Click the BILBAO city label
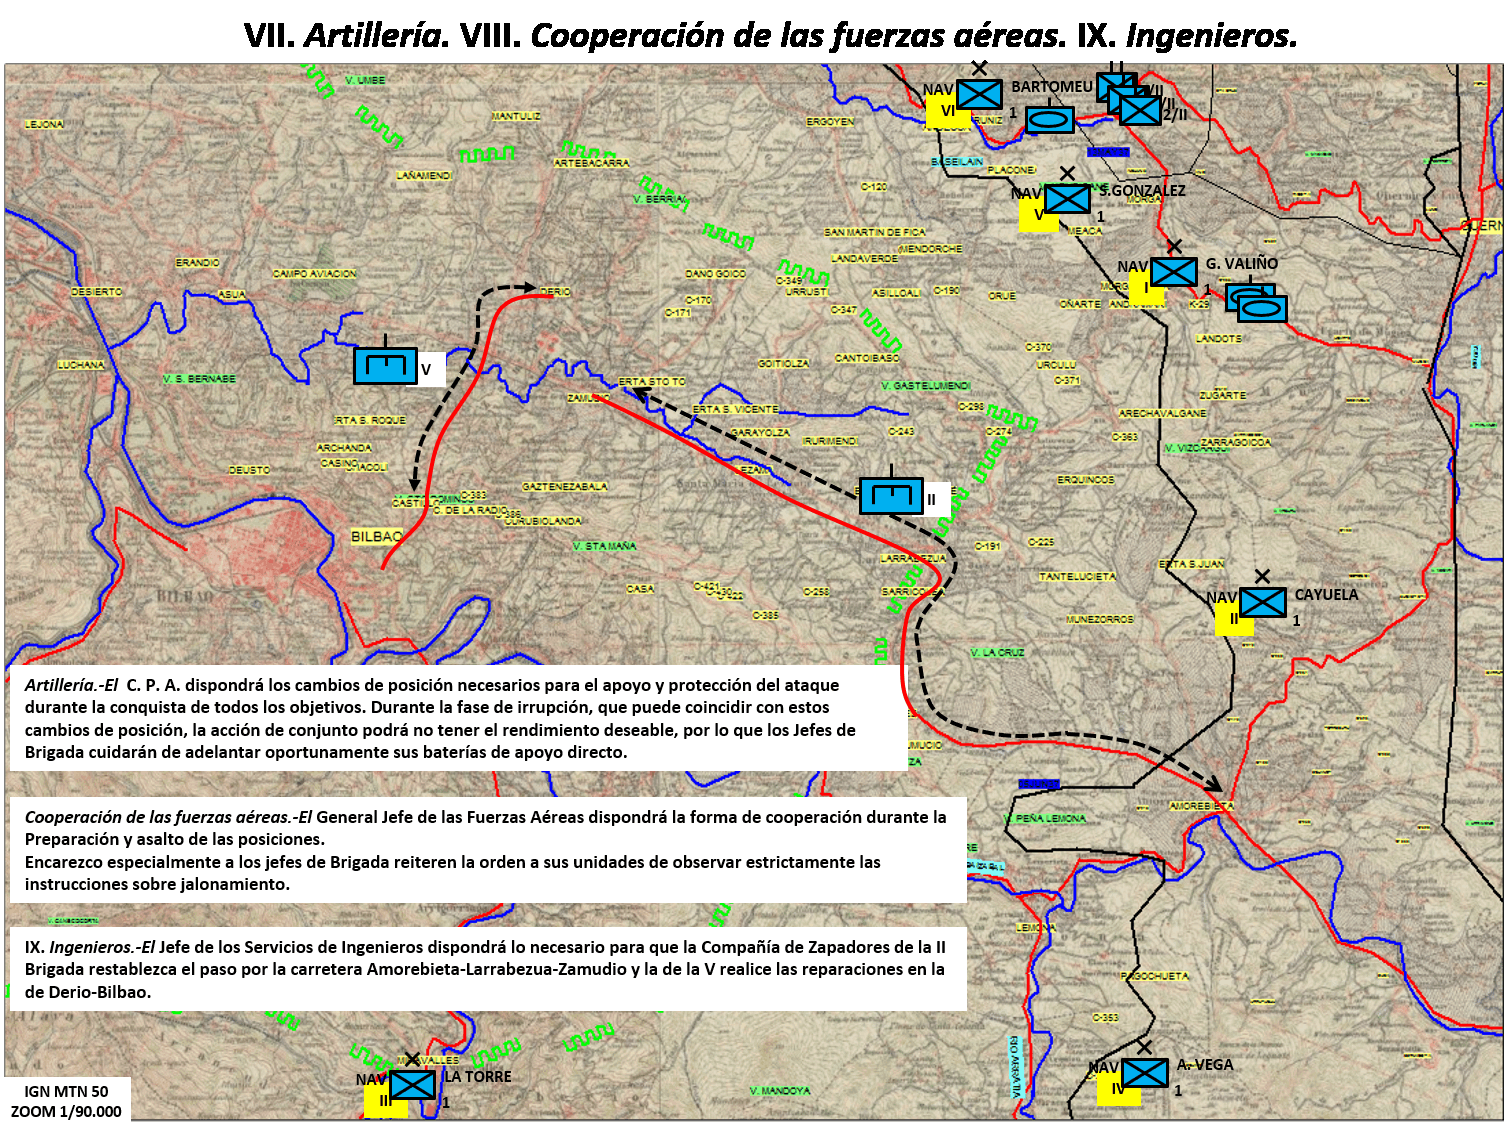 376,537
